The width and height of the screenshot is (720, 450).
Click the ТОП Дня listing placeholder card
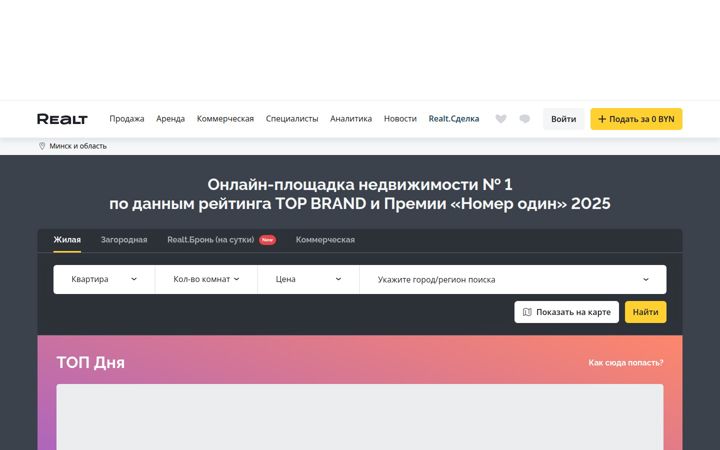[x=360, y=417]
